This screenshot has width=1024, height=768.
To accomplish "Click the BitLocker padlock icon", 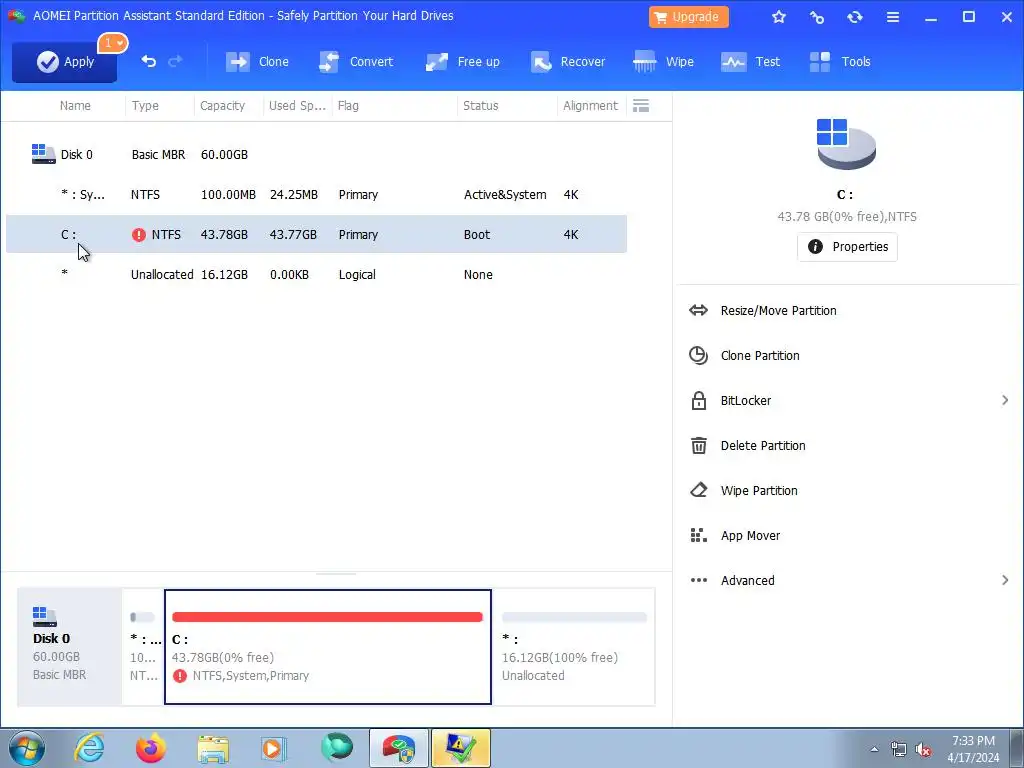I will [699, 400].
